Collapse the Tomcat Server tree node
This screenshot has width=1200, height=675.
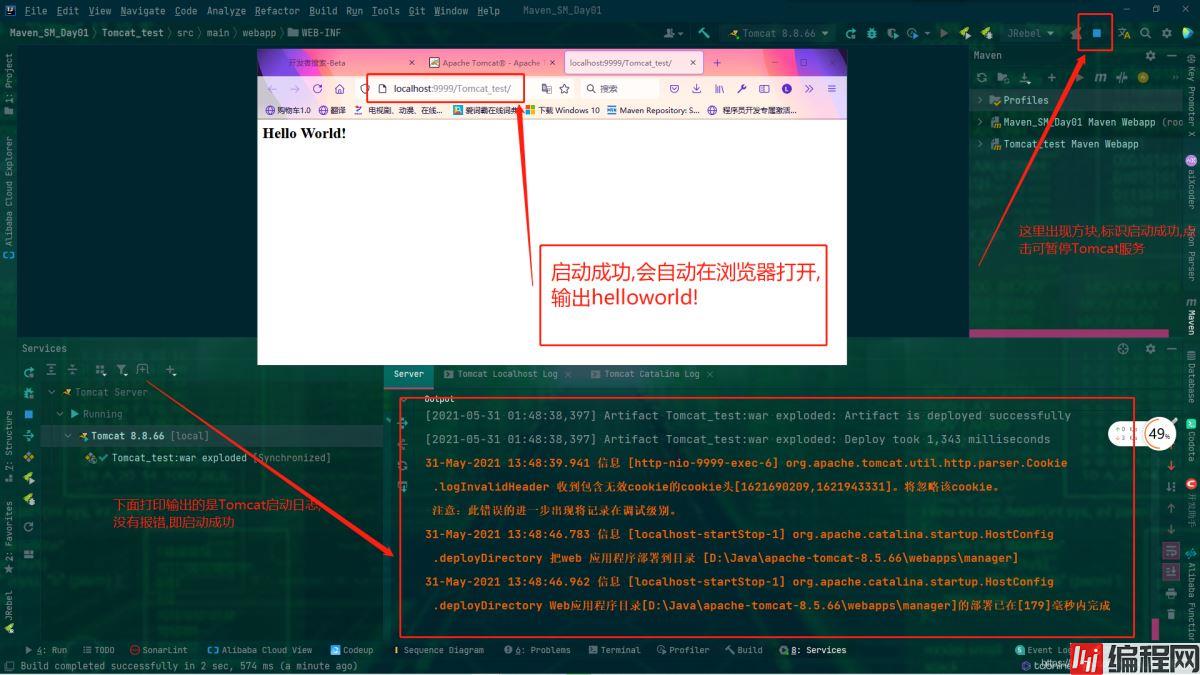point(52,392)
